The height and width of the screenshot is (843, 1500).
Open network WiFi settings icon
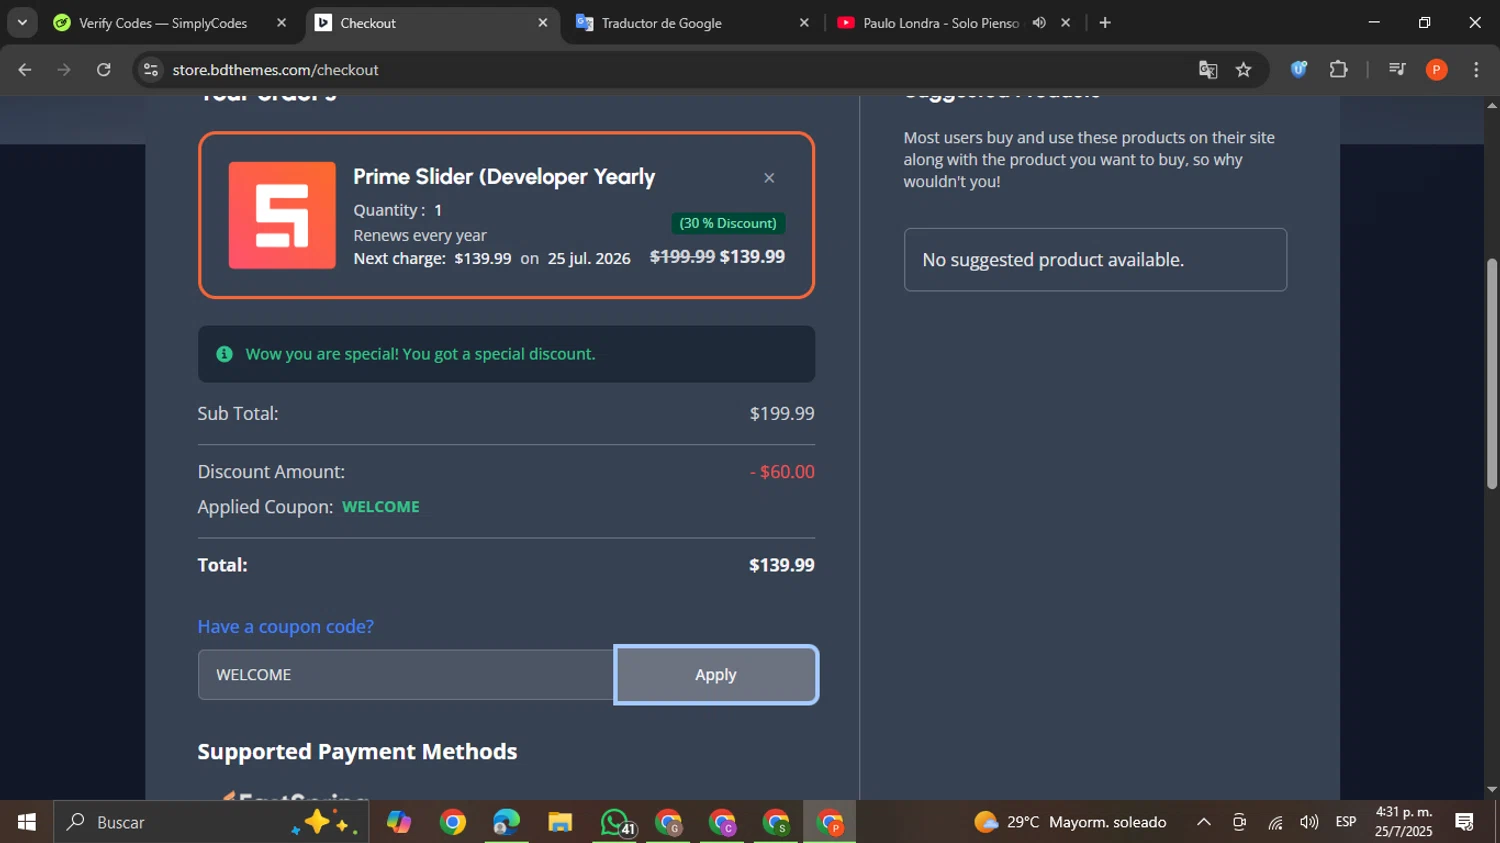(x=1275, y=822)
